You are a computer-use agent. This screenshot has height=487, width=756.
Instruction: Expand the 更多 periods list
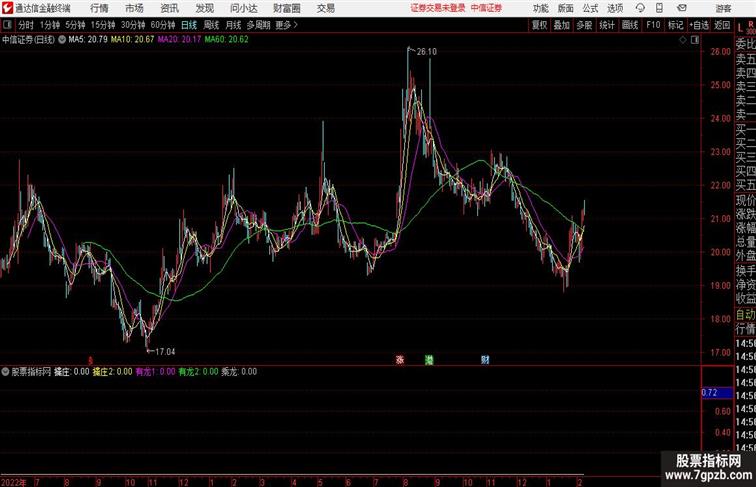tap(286, 25)
